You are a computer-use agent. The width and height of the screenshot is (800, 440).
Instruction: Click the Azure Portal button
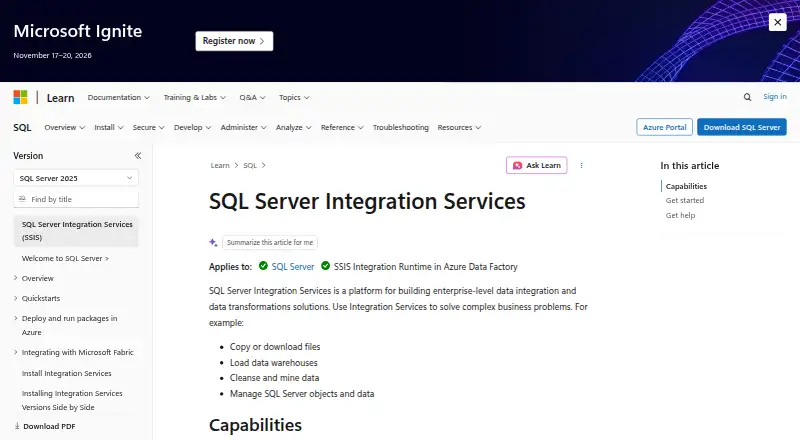point(664,127)
